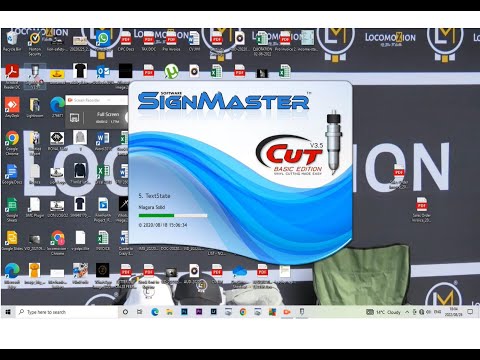Viewport: 480px width, 360px height.
Task: Click the uTorrent desktop icon
Action: tap(171, 72)
